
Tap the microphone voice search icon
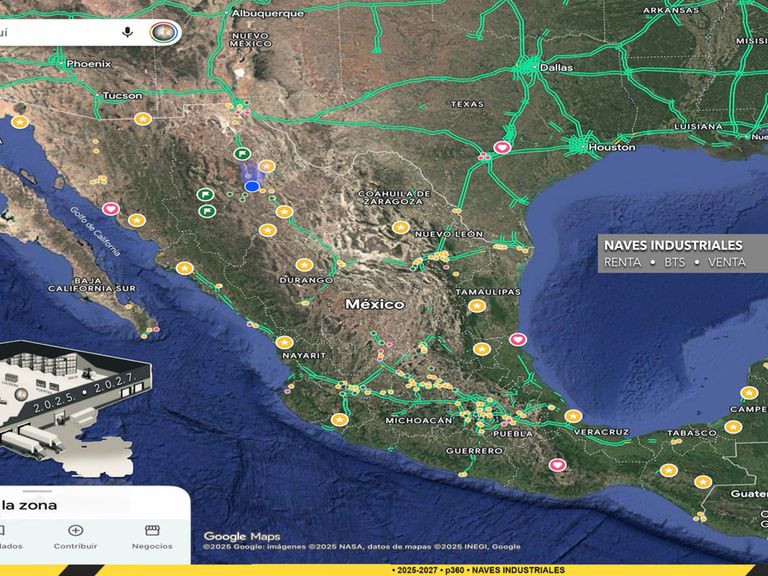point(127,32)
